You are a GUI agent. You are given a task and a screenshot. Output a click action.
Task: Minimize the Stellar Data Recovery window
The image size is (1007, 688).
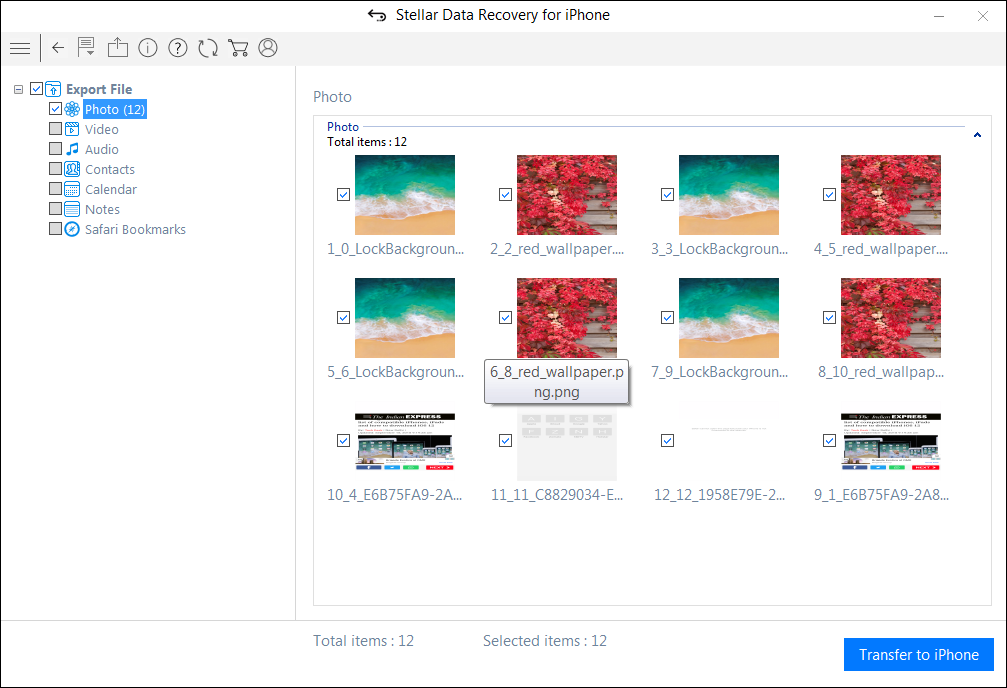pos(939,15)
